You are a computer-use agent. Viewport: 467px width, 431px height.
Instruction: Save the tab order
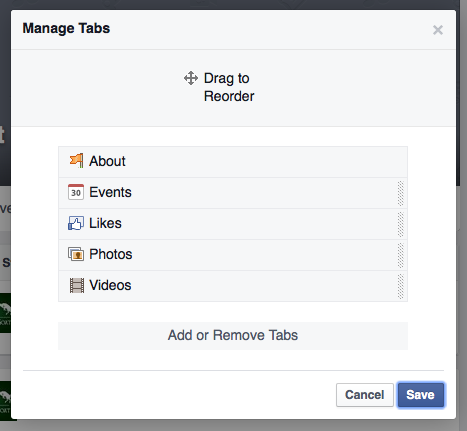coord(421,395)
